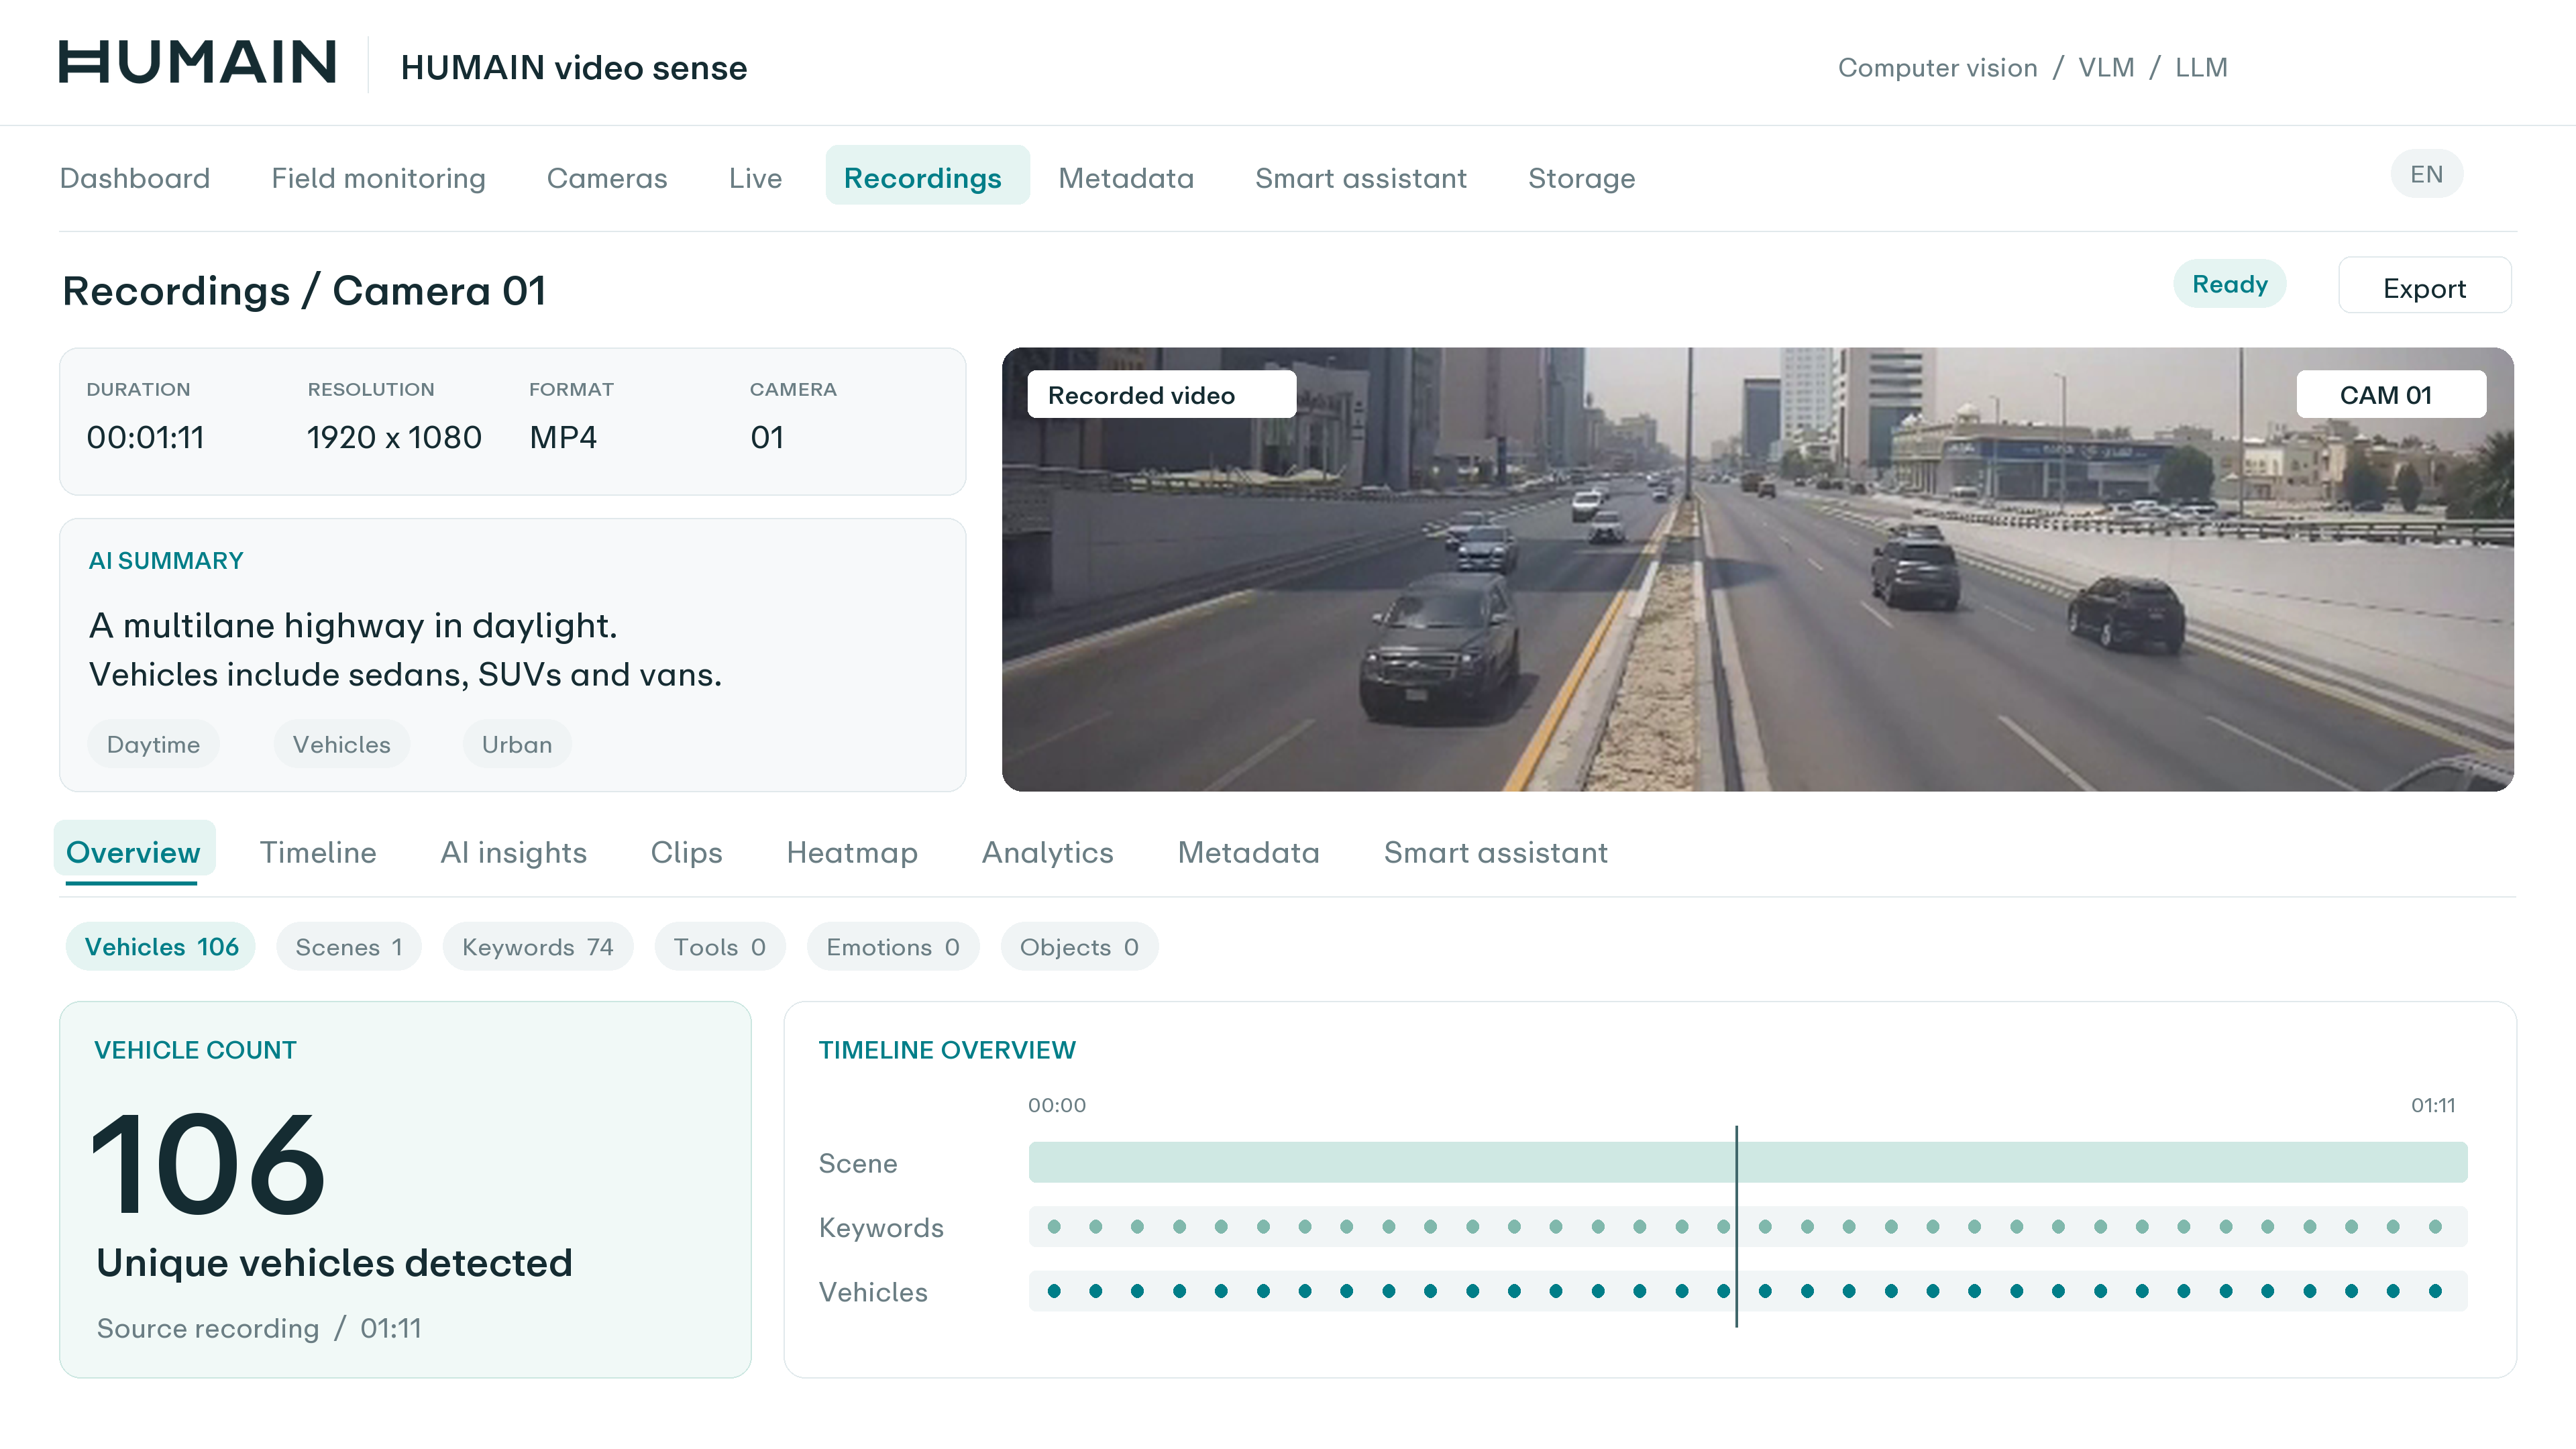The height and width of the screenshot is (1449, 2576).
Task: Select the Keywords 74 filter chip
Action: [x=537, y=946]
